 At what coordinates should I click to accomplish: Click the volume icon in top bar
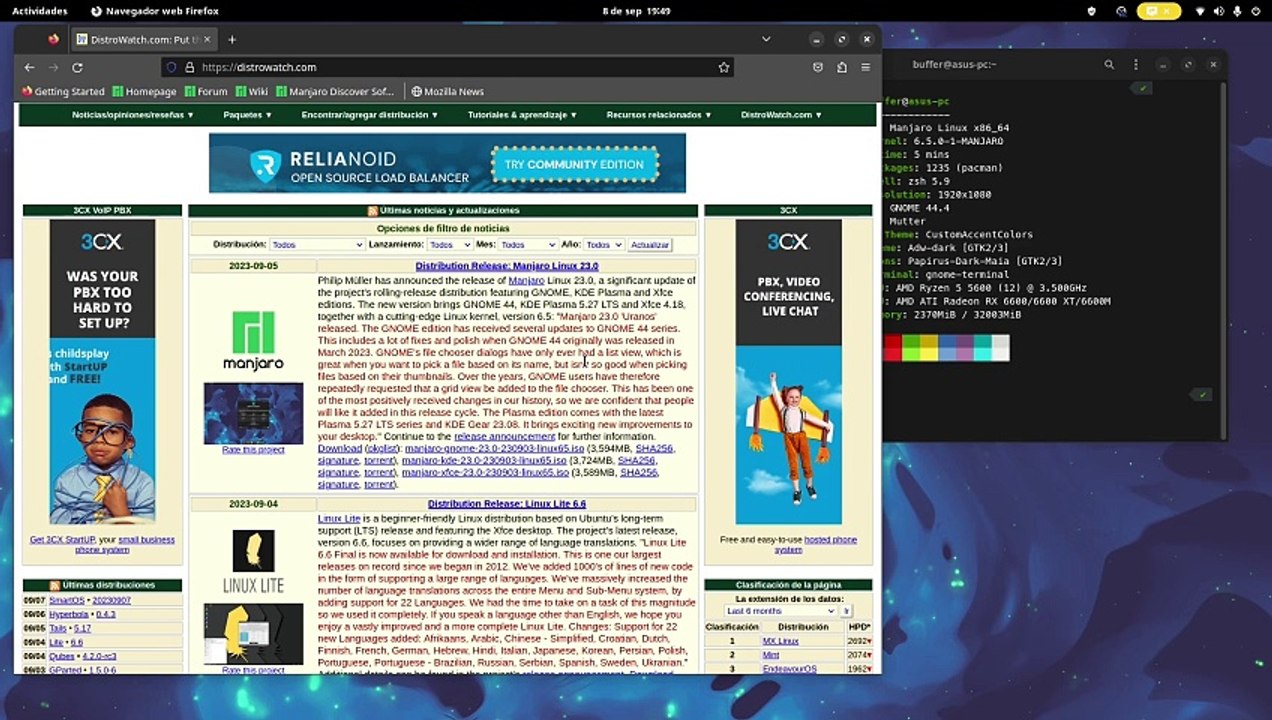pos(1219,11)
